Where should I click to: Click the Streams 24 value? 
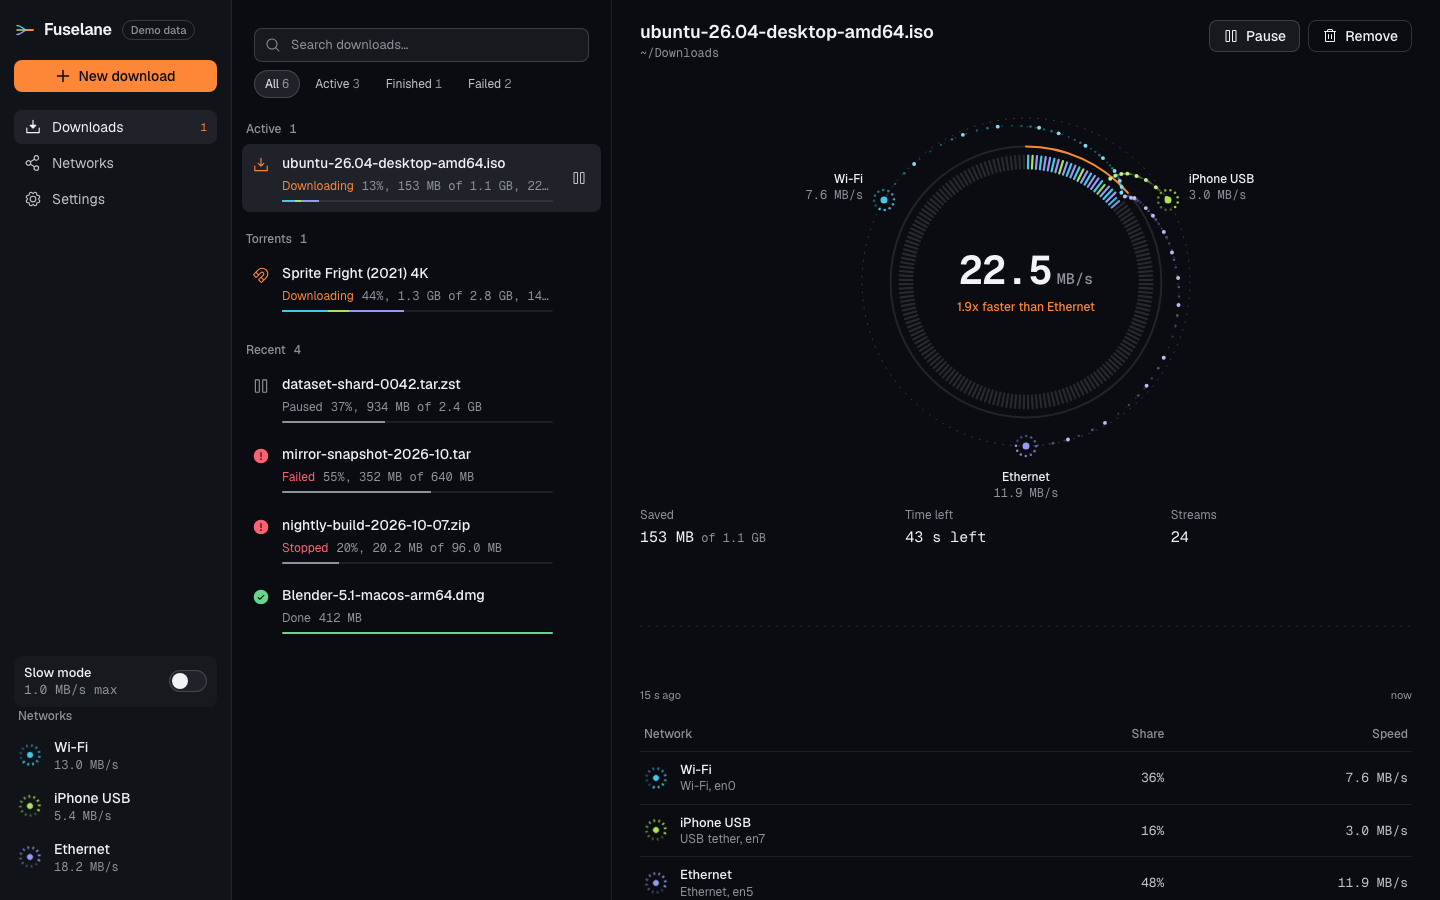point(1180,537)
